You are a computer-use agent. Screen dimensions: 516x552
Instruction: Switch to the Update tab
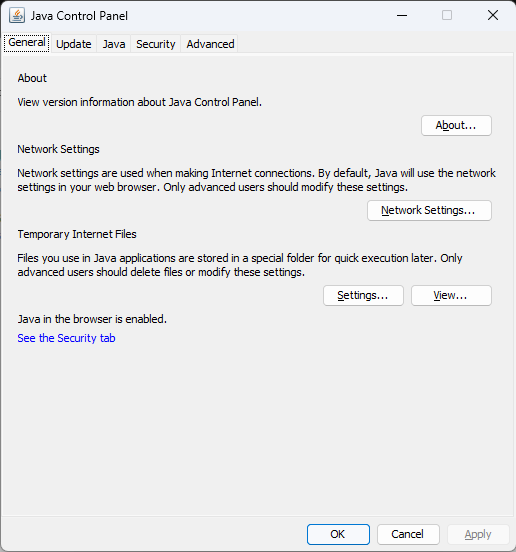(74, 44)
